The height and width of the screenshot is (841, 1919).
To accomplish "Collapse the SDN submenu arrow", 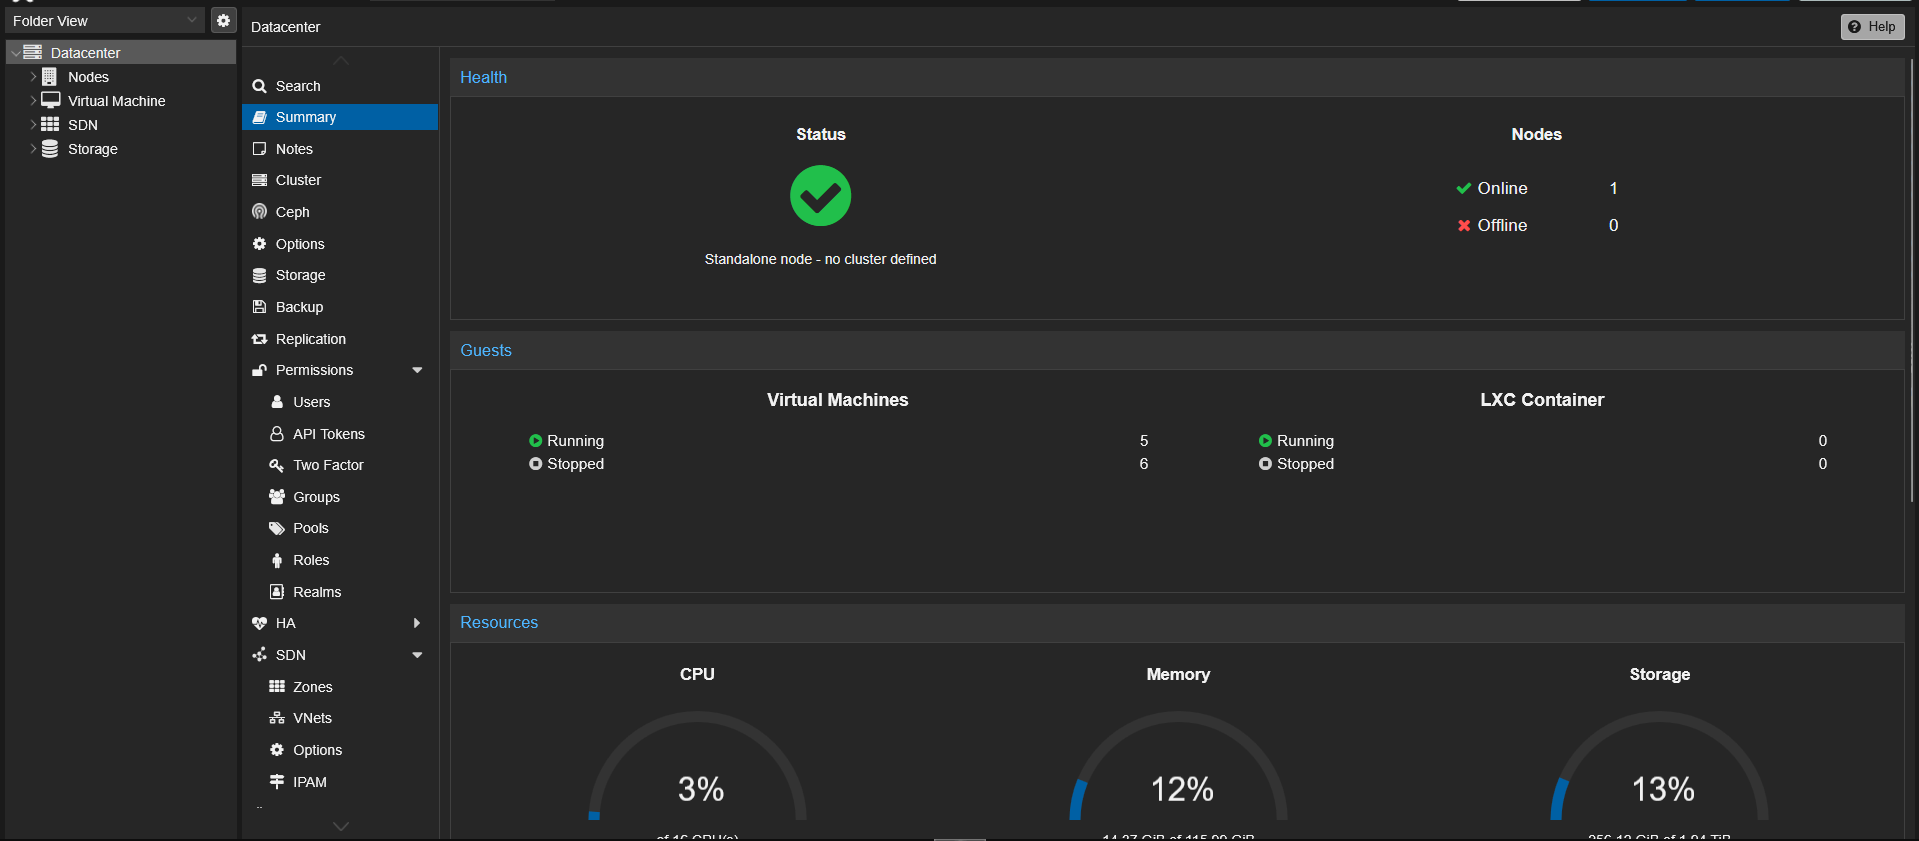I will click(x=417, y=655).
